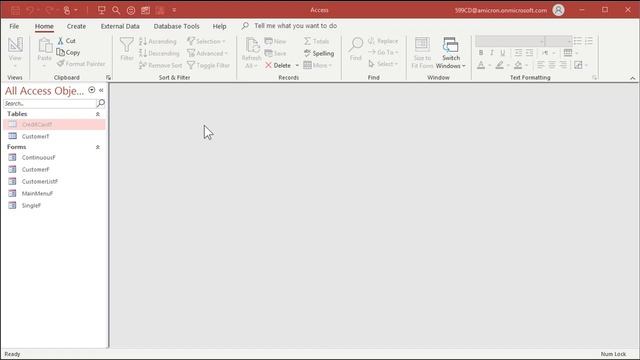Click the red X Delete command
The width and height of the screenshot is (640, 360).
(x=278, y=65)
